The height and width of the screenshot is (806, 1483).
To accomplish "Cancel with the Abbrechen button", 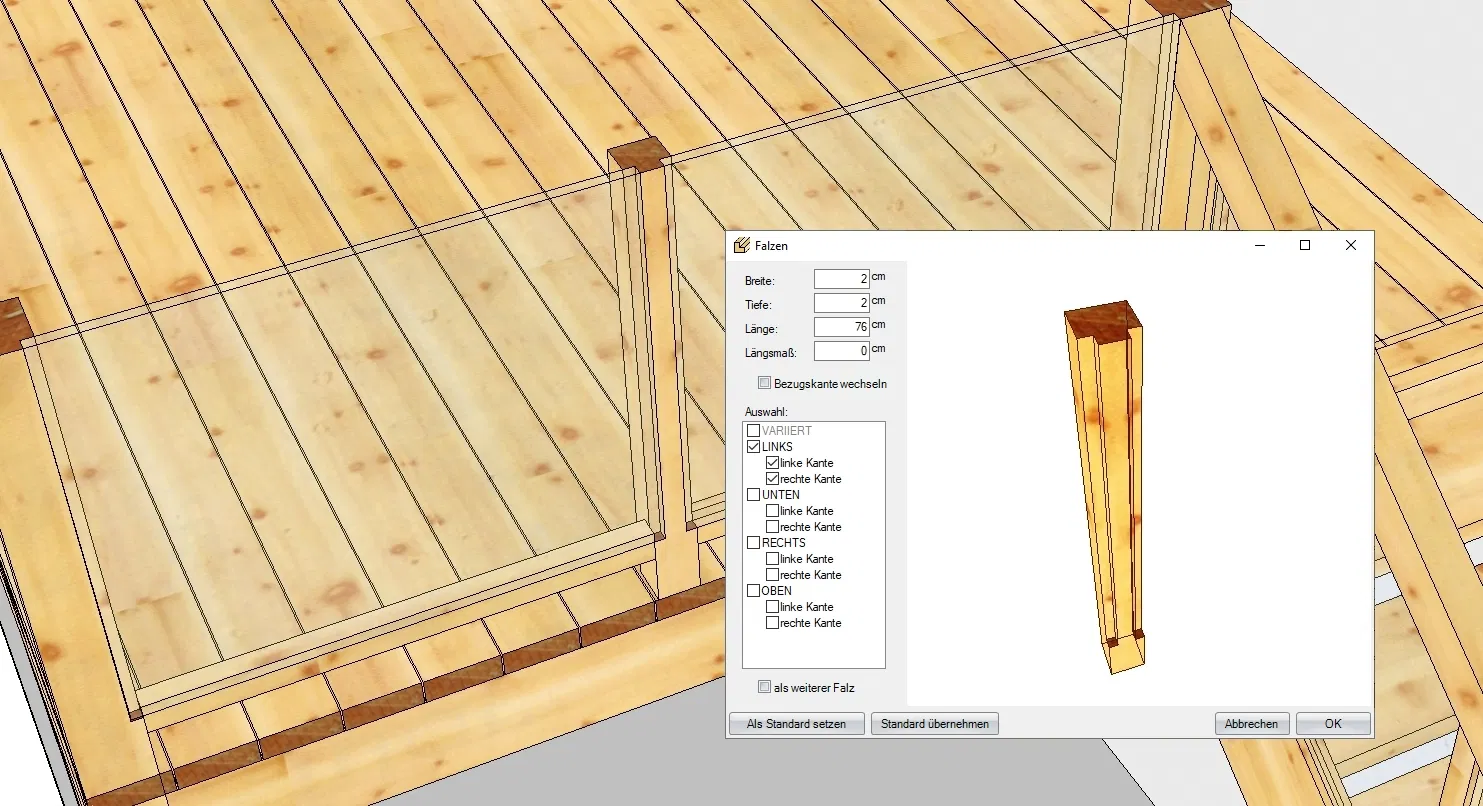I will click(x=1251, y=724).
